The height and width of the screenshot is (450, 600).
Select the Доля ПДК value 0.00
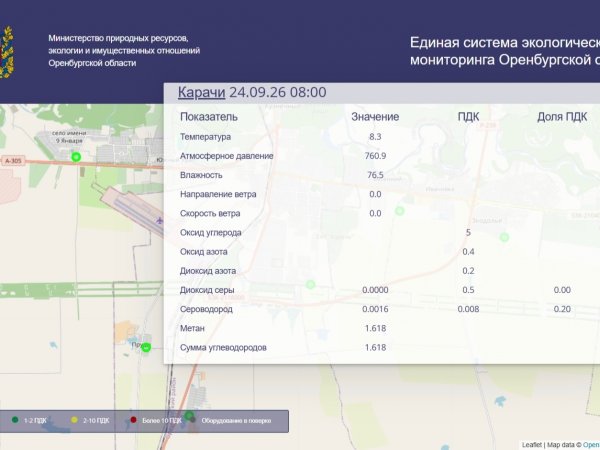(x=562, y=290)
